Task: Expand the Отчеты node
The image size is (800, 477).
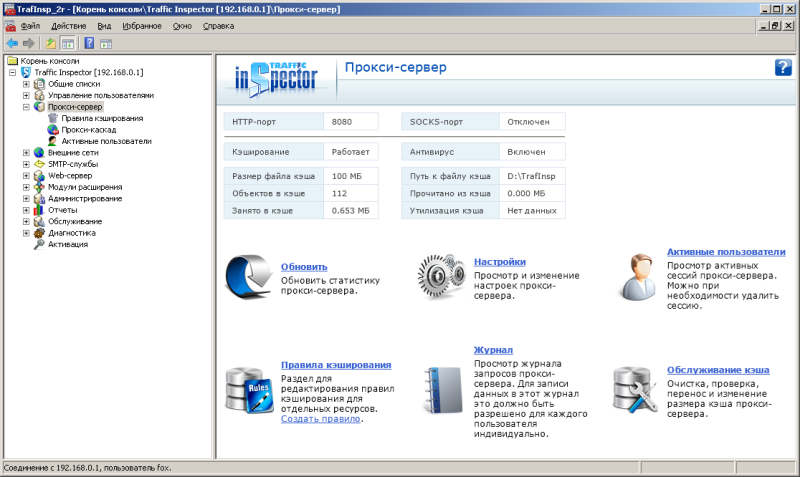Action: pos(26,210)
